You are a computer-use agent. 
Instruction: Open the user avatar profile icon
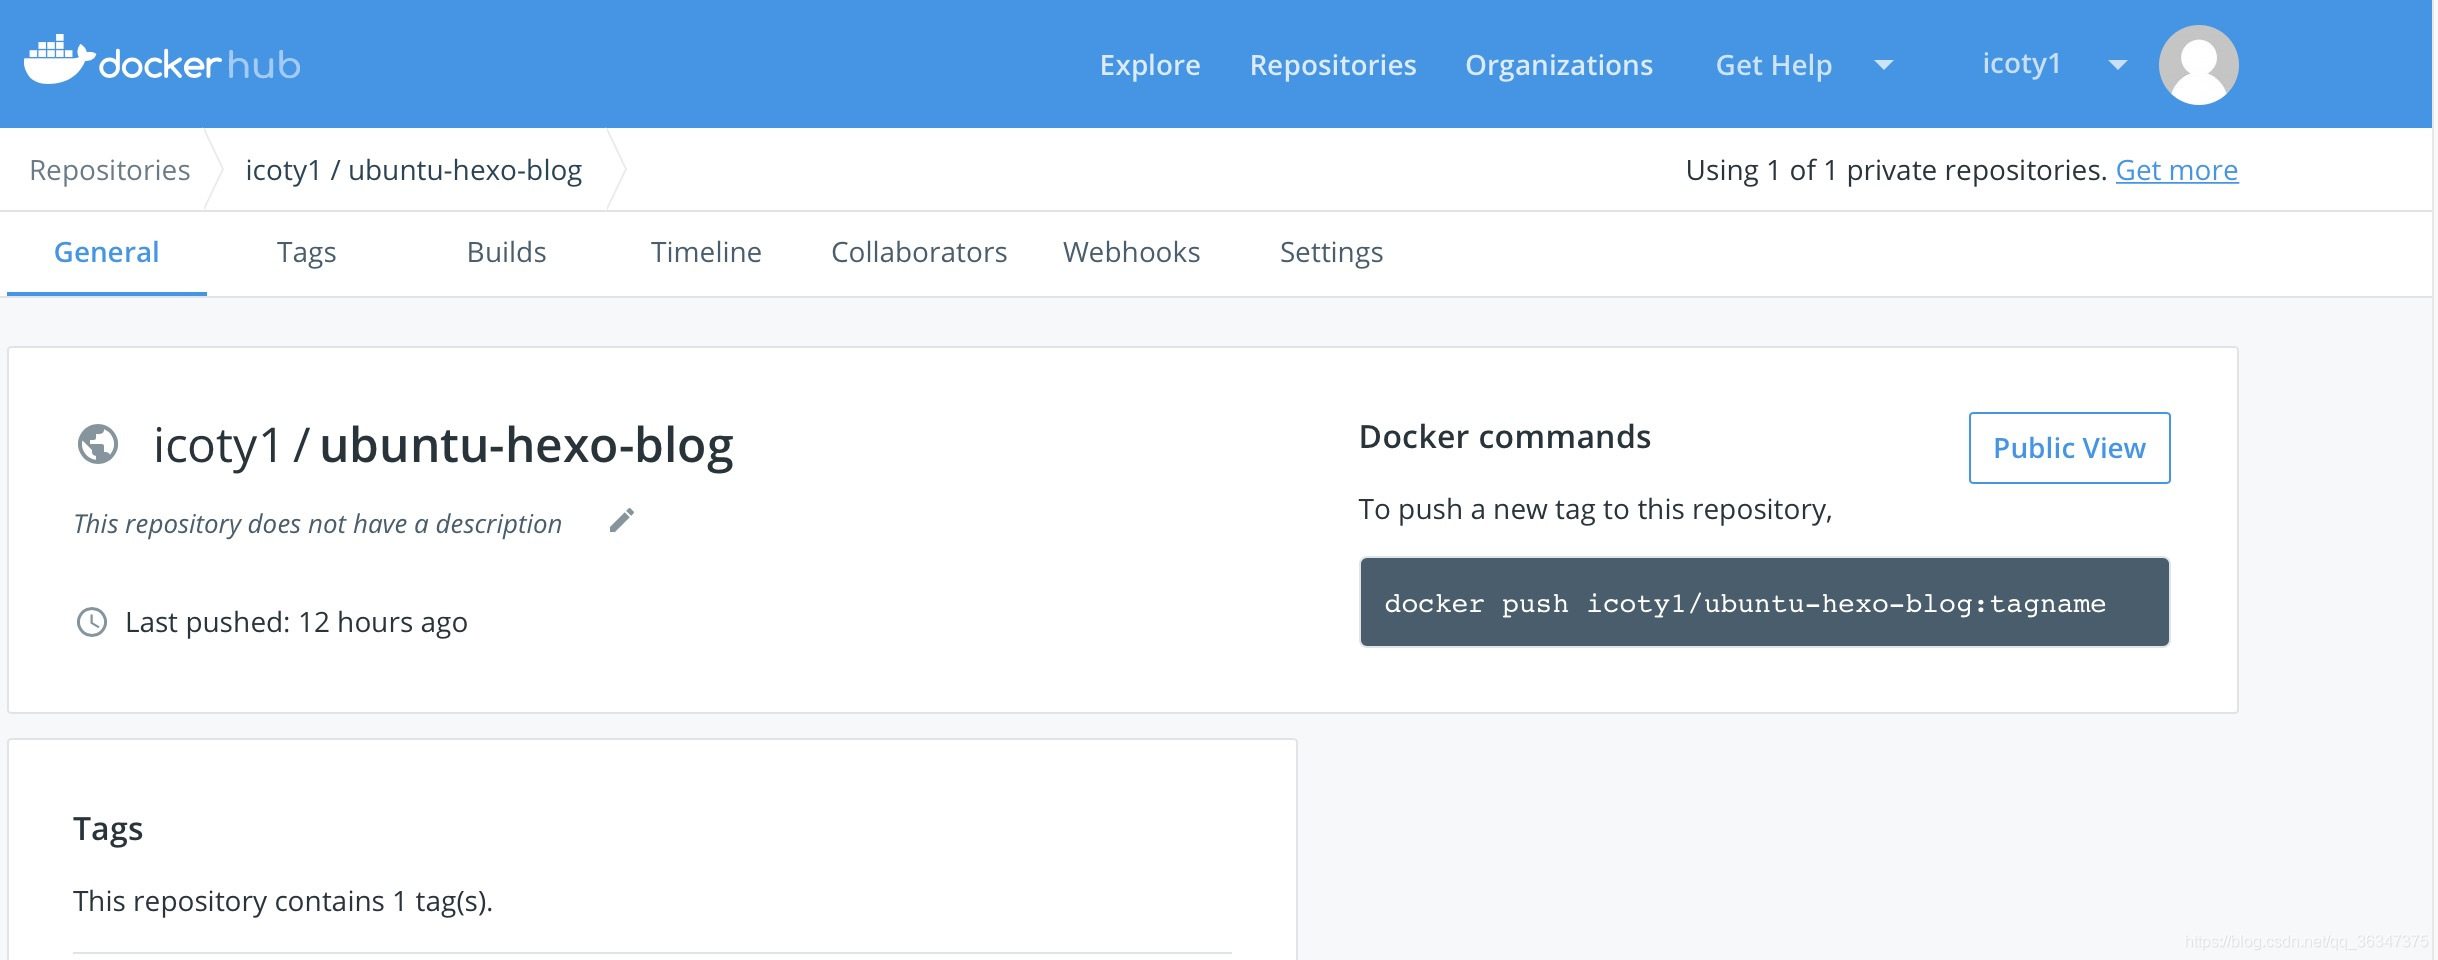[x=2198, y=65]
